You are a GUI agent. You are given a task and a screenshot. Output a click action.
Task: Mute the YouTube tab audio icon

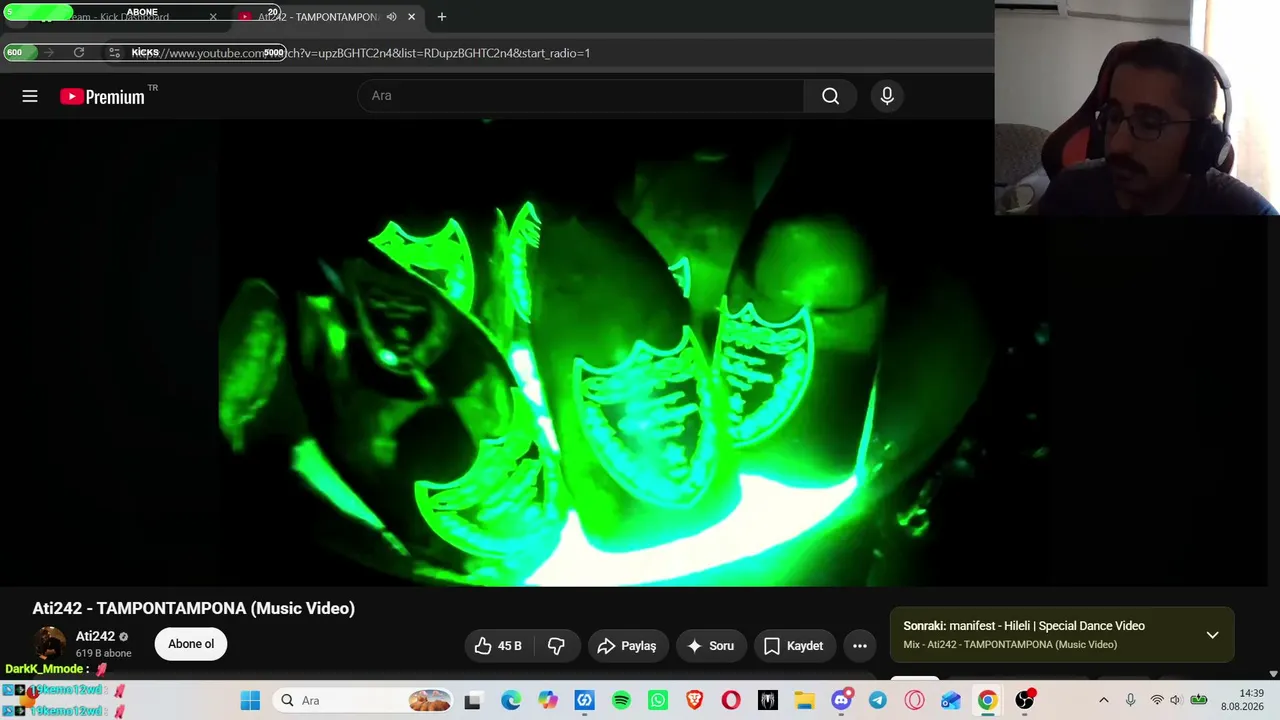[392, 17]
